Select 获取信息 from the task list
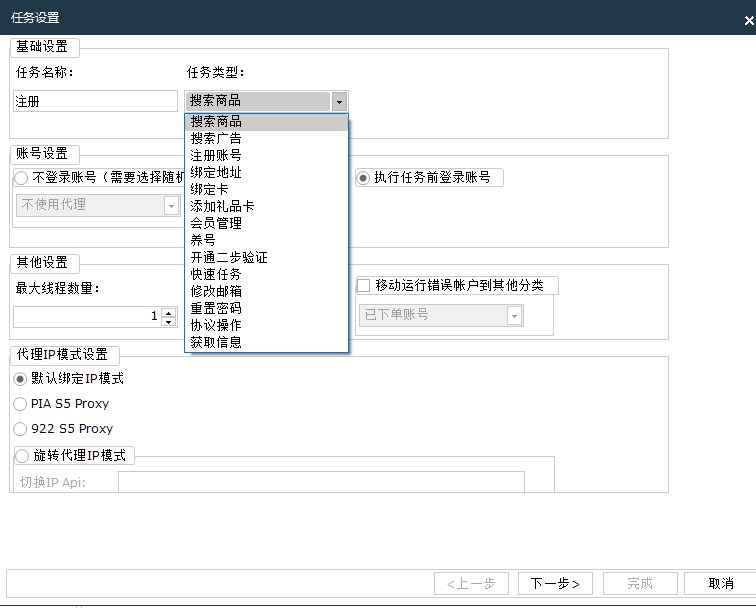This screenshot has width=756, height=608. 266,342
